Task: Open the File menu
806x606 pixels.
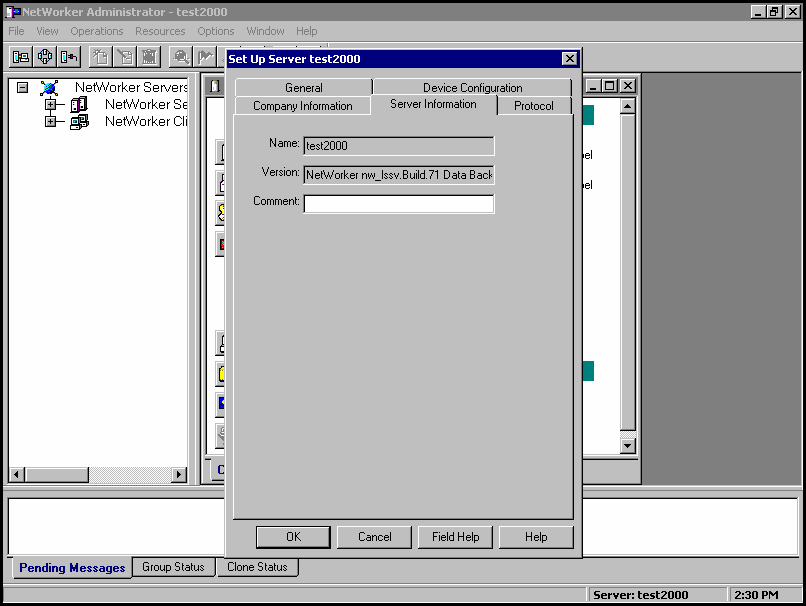Action: [x=16, y=31]
